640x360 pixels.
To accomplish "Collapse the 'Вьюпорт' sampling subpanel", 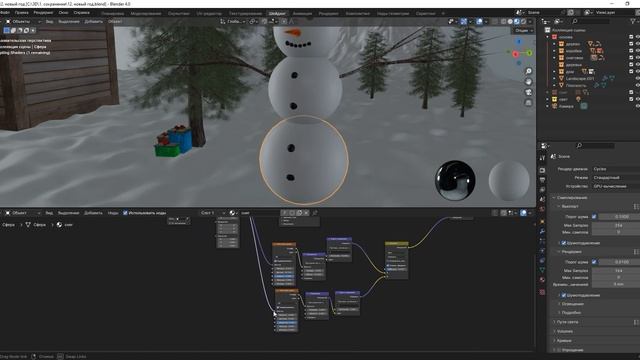I will pyautogui.click(x=568, y=207).
